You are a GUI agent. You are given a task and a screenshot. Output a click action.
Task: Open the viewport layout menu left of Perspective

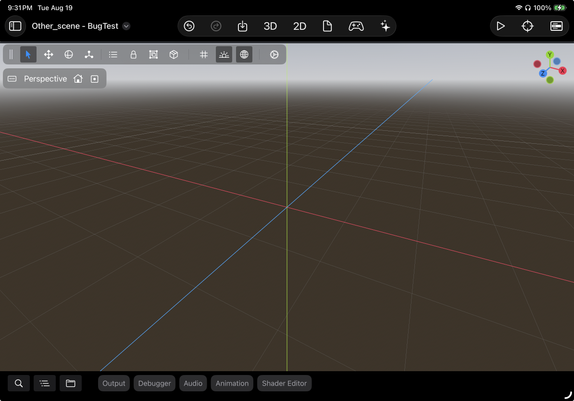12,79
